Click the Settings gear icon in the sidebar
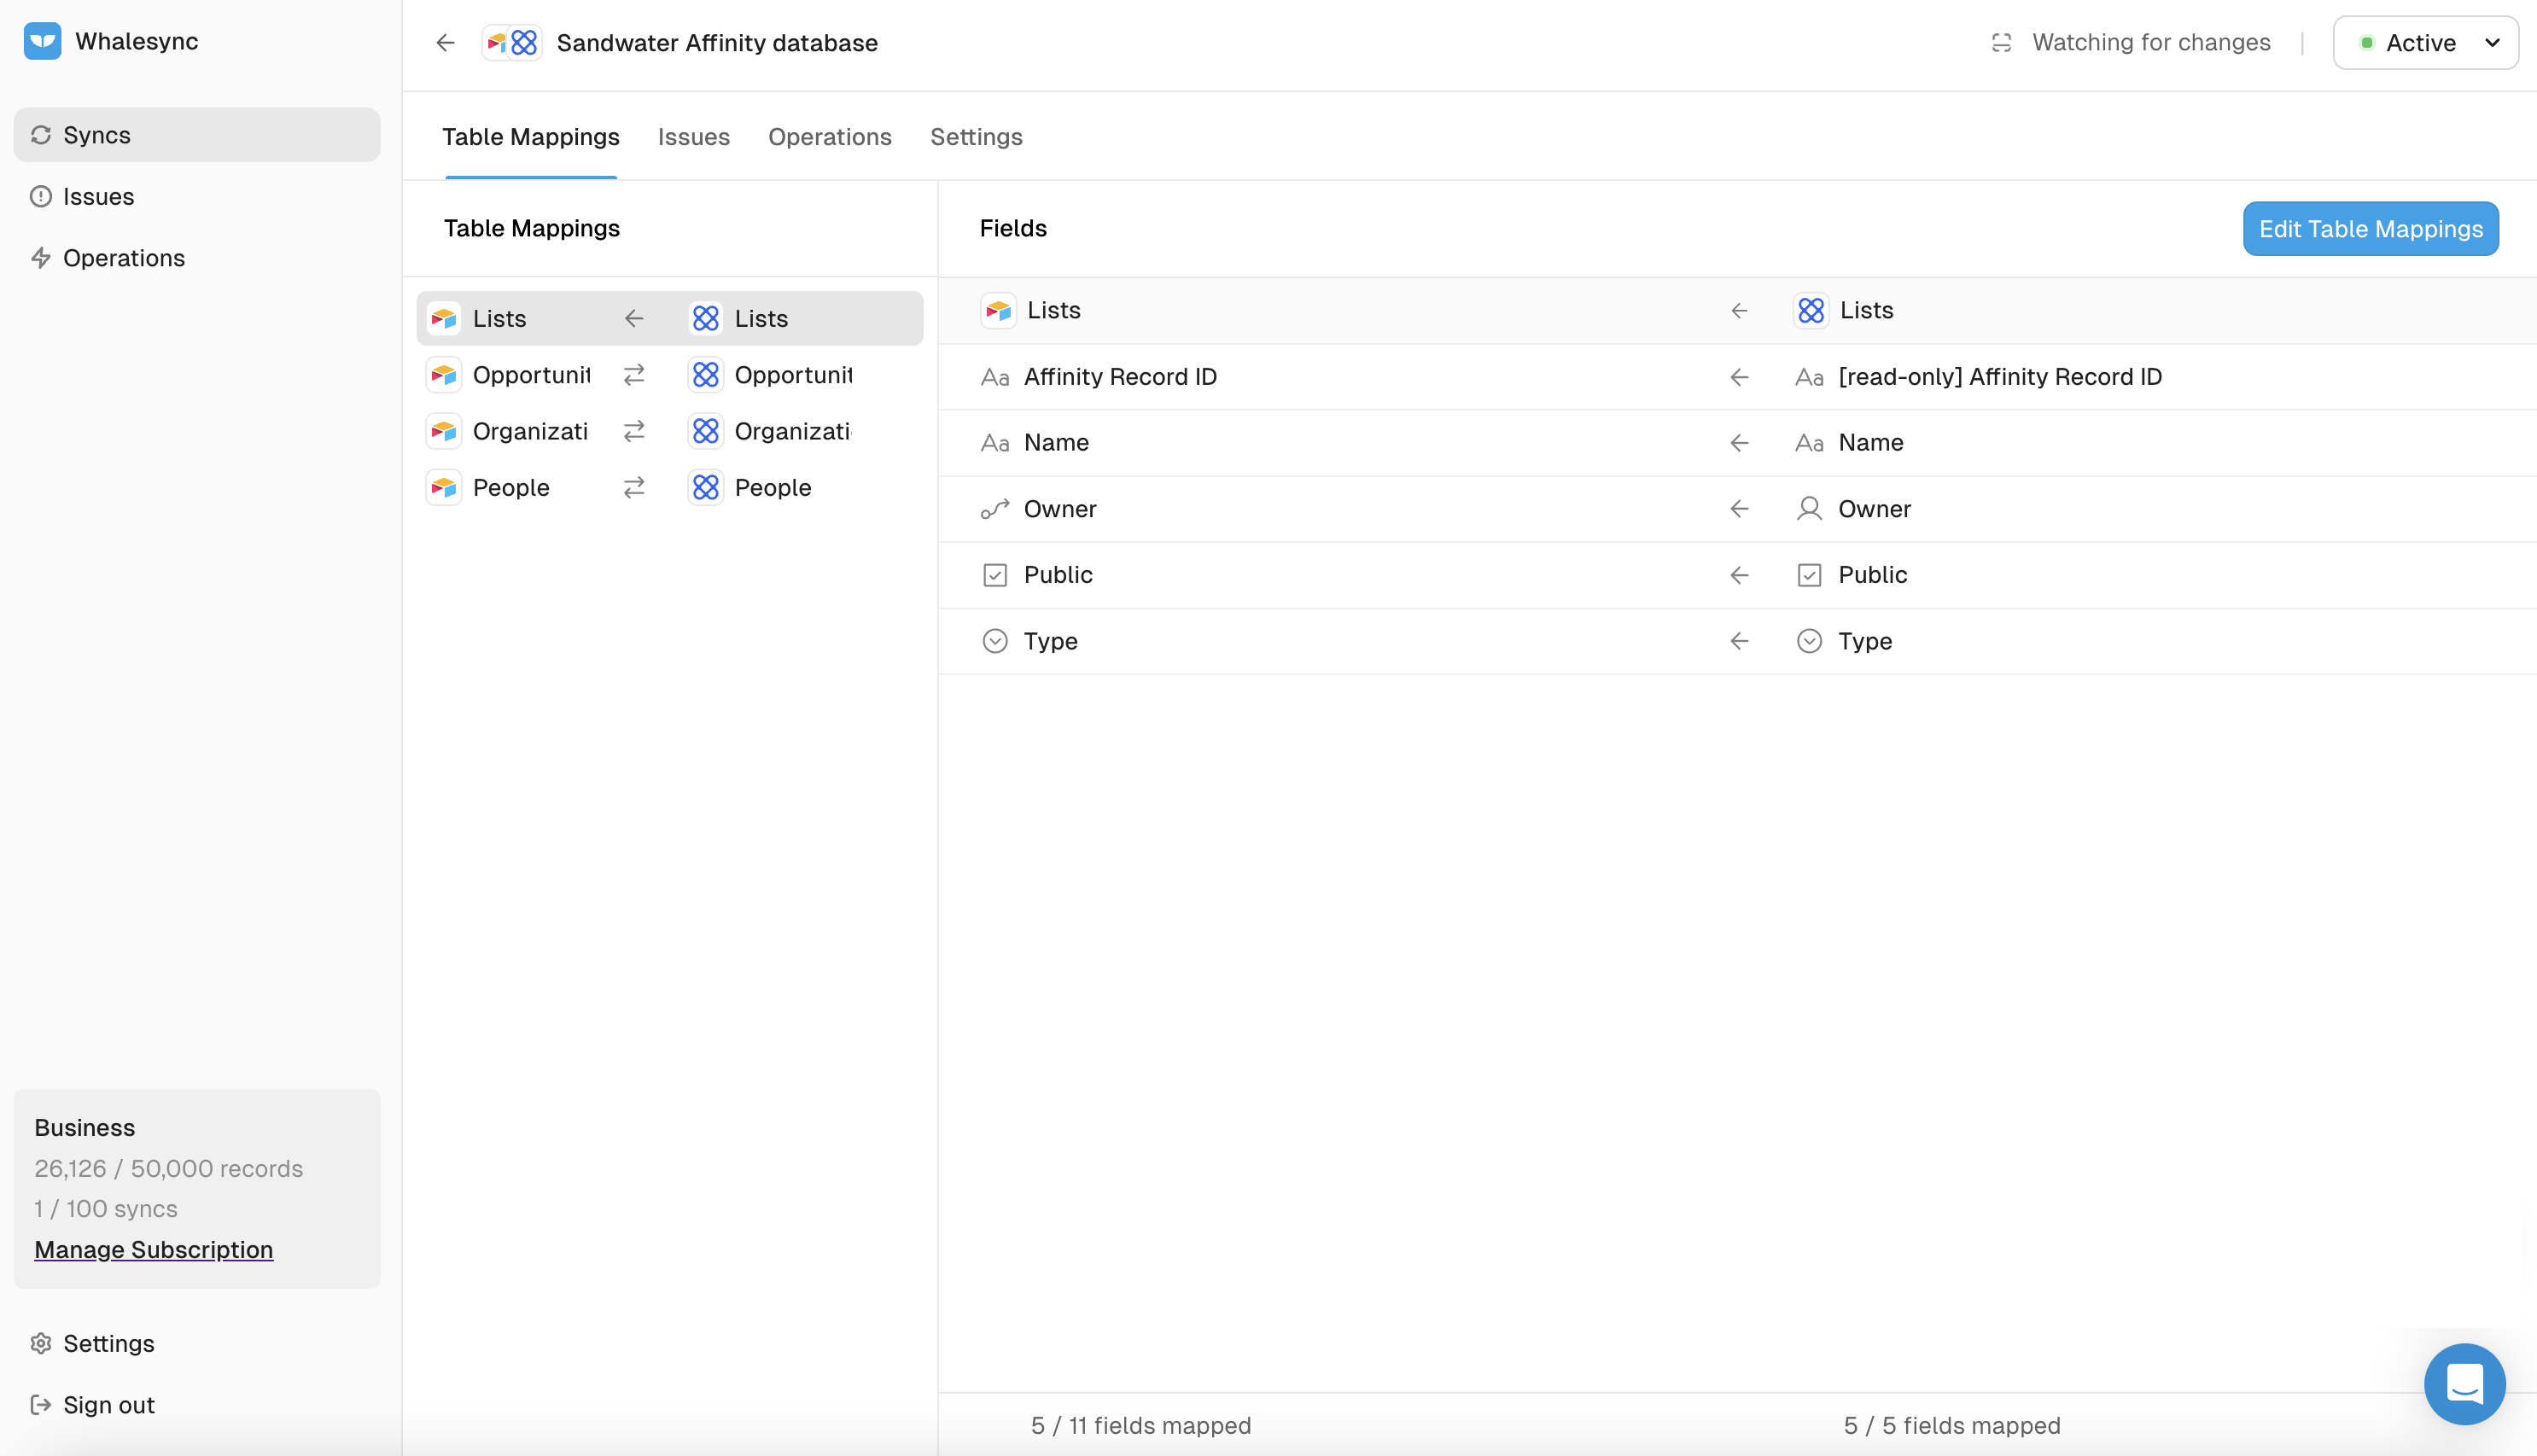The image size is (2537, 1456). [41, 1343]
